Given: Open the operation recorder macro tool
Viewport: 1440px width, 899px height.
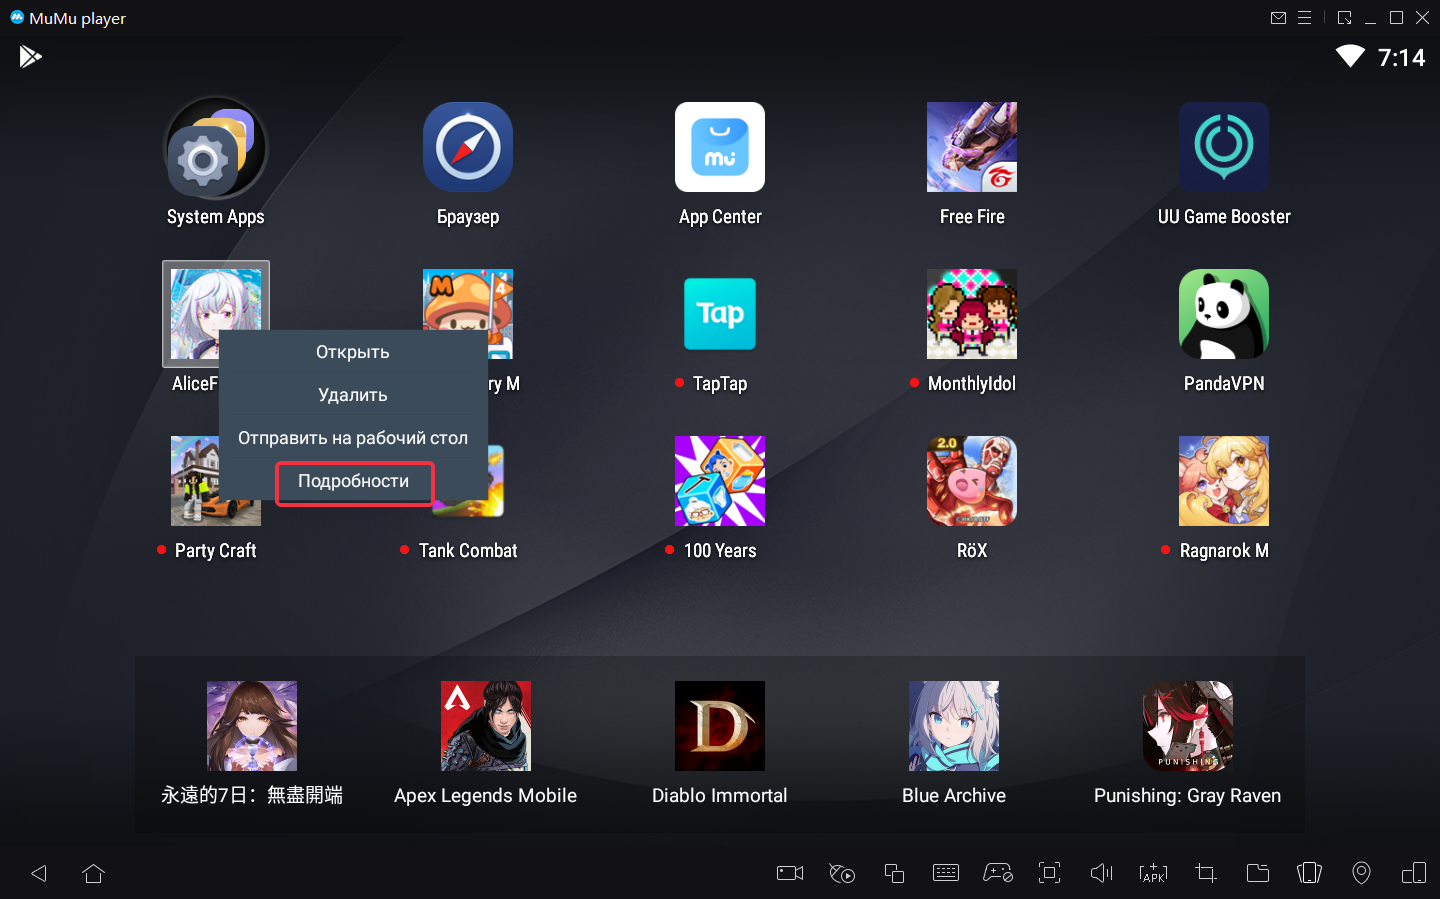Looking at the screenshot, I should pyautogui.click(x=842, y=873).
